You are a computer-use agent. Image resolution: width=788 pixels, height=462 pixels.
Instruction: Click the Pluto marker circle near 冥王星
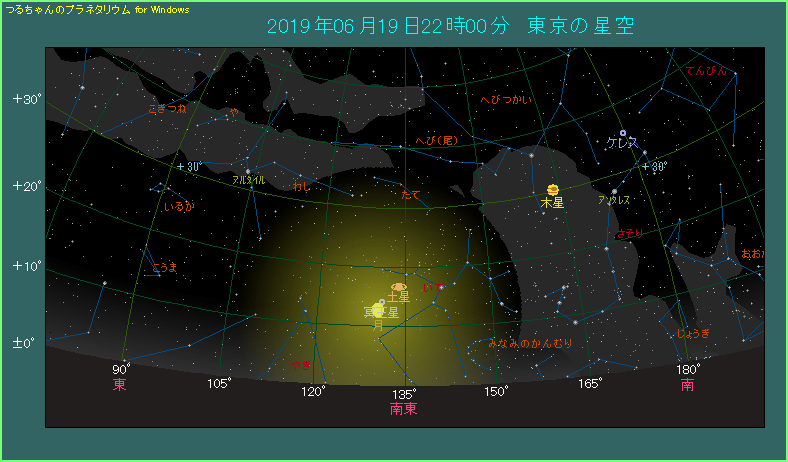point(382,301)
